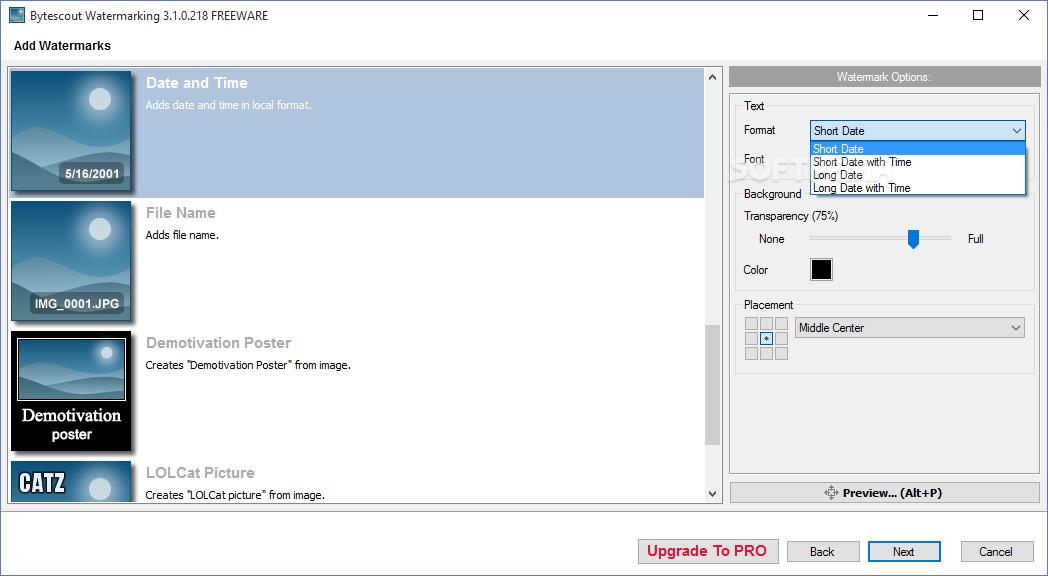Select Short Date with Time option
Image resolution: width=1048 pixels, height=576 pixels.
918,162
